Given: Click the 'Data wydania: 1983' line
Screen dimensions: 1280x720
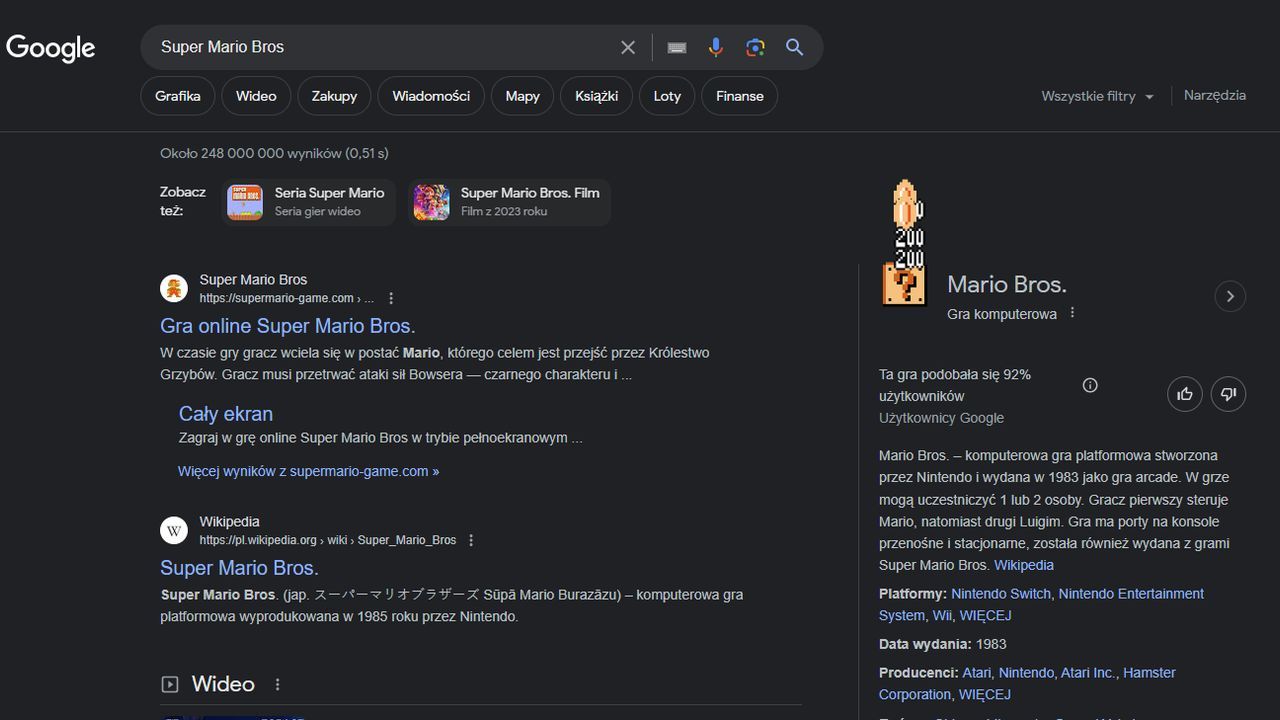Looking at the screenshot, I should [x=943, y=644].
